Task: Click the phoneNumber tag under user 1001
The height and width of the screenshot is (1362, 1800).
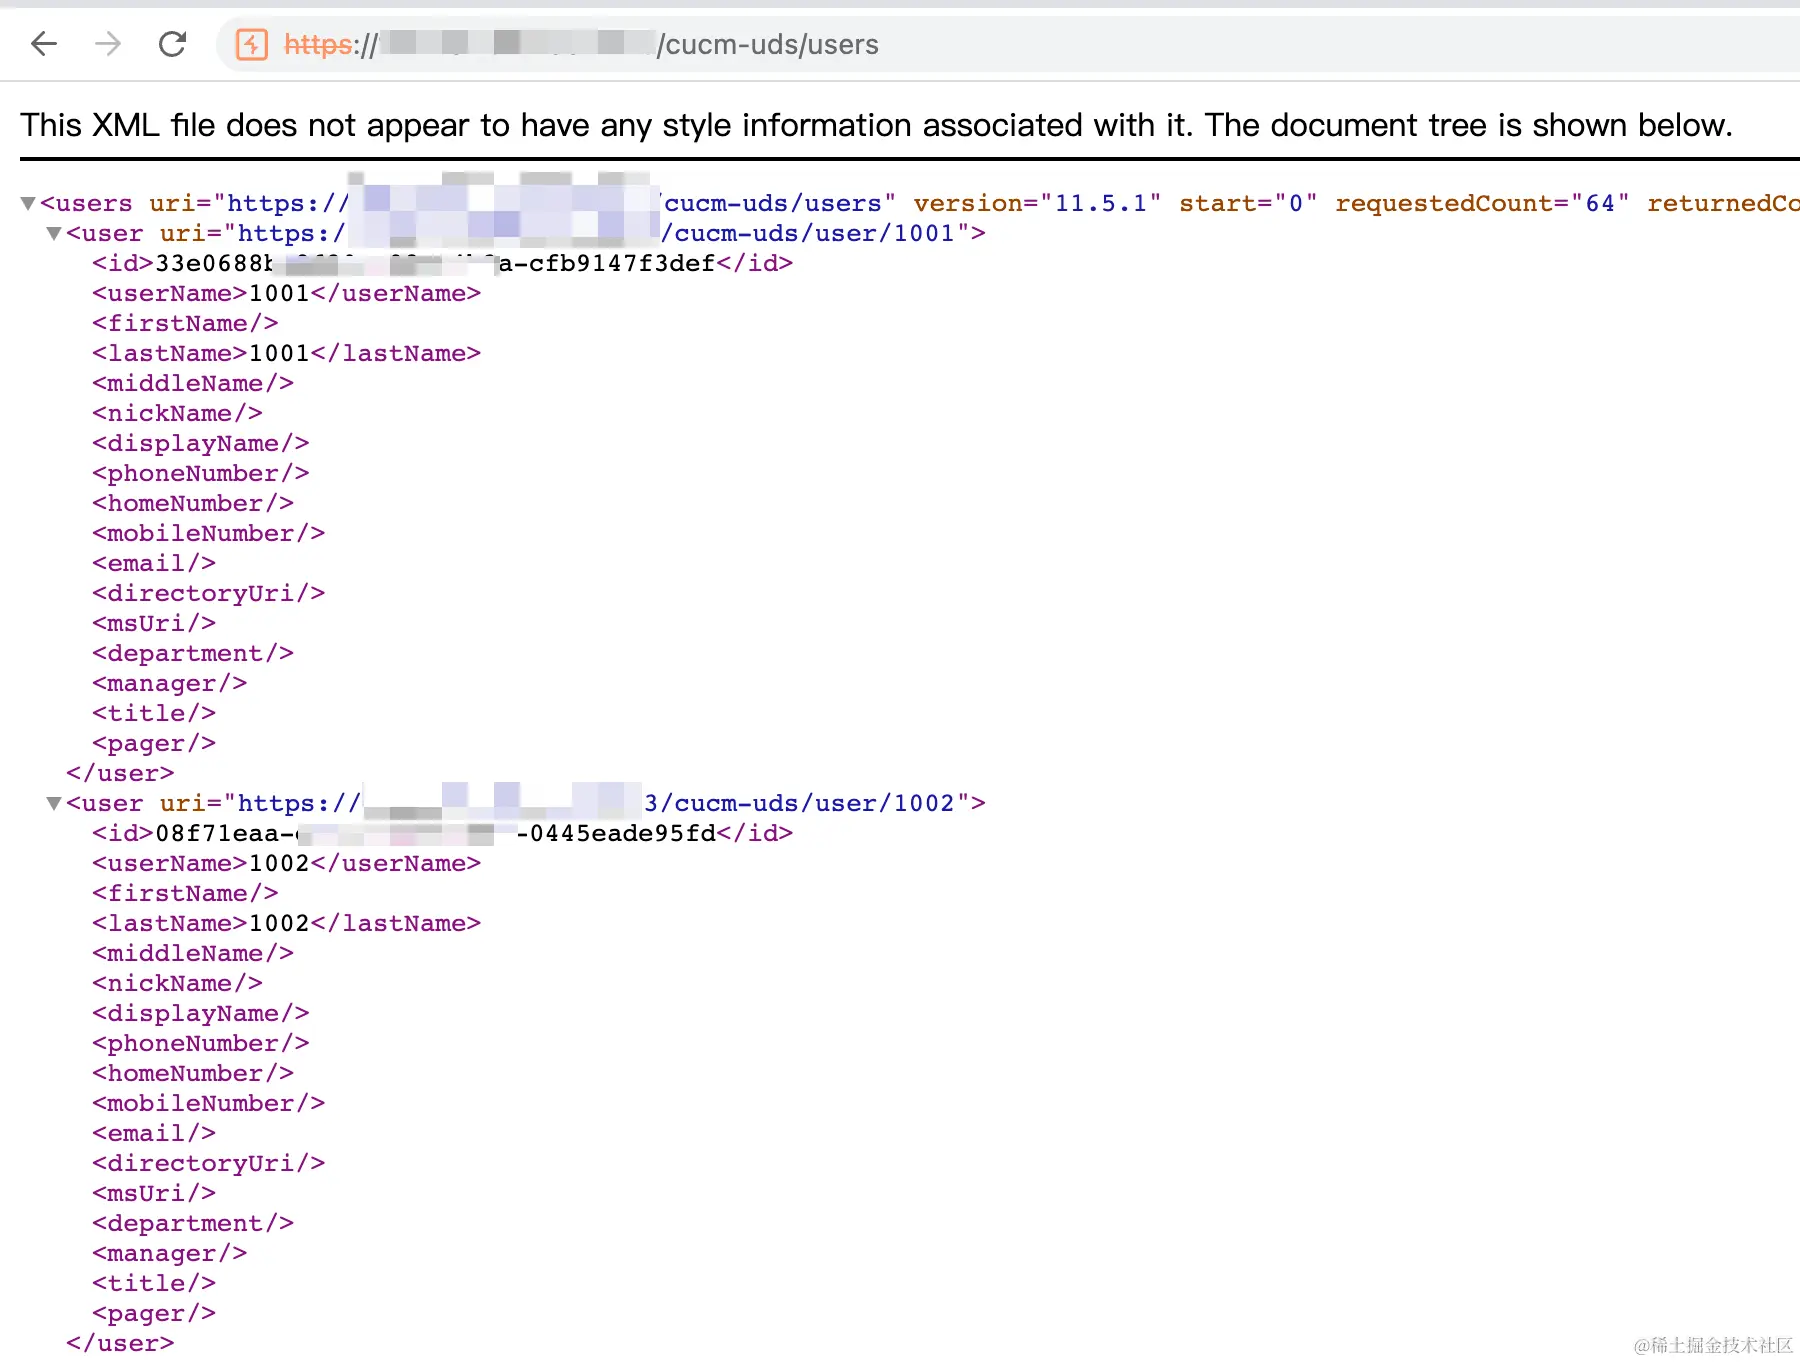Action: tap(201, 474)
